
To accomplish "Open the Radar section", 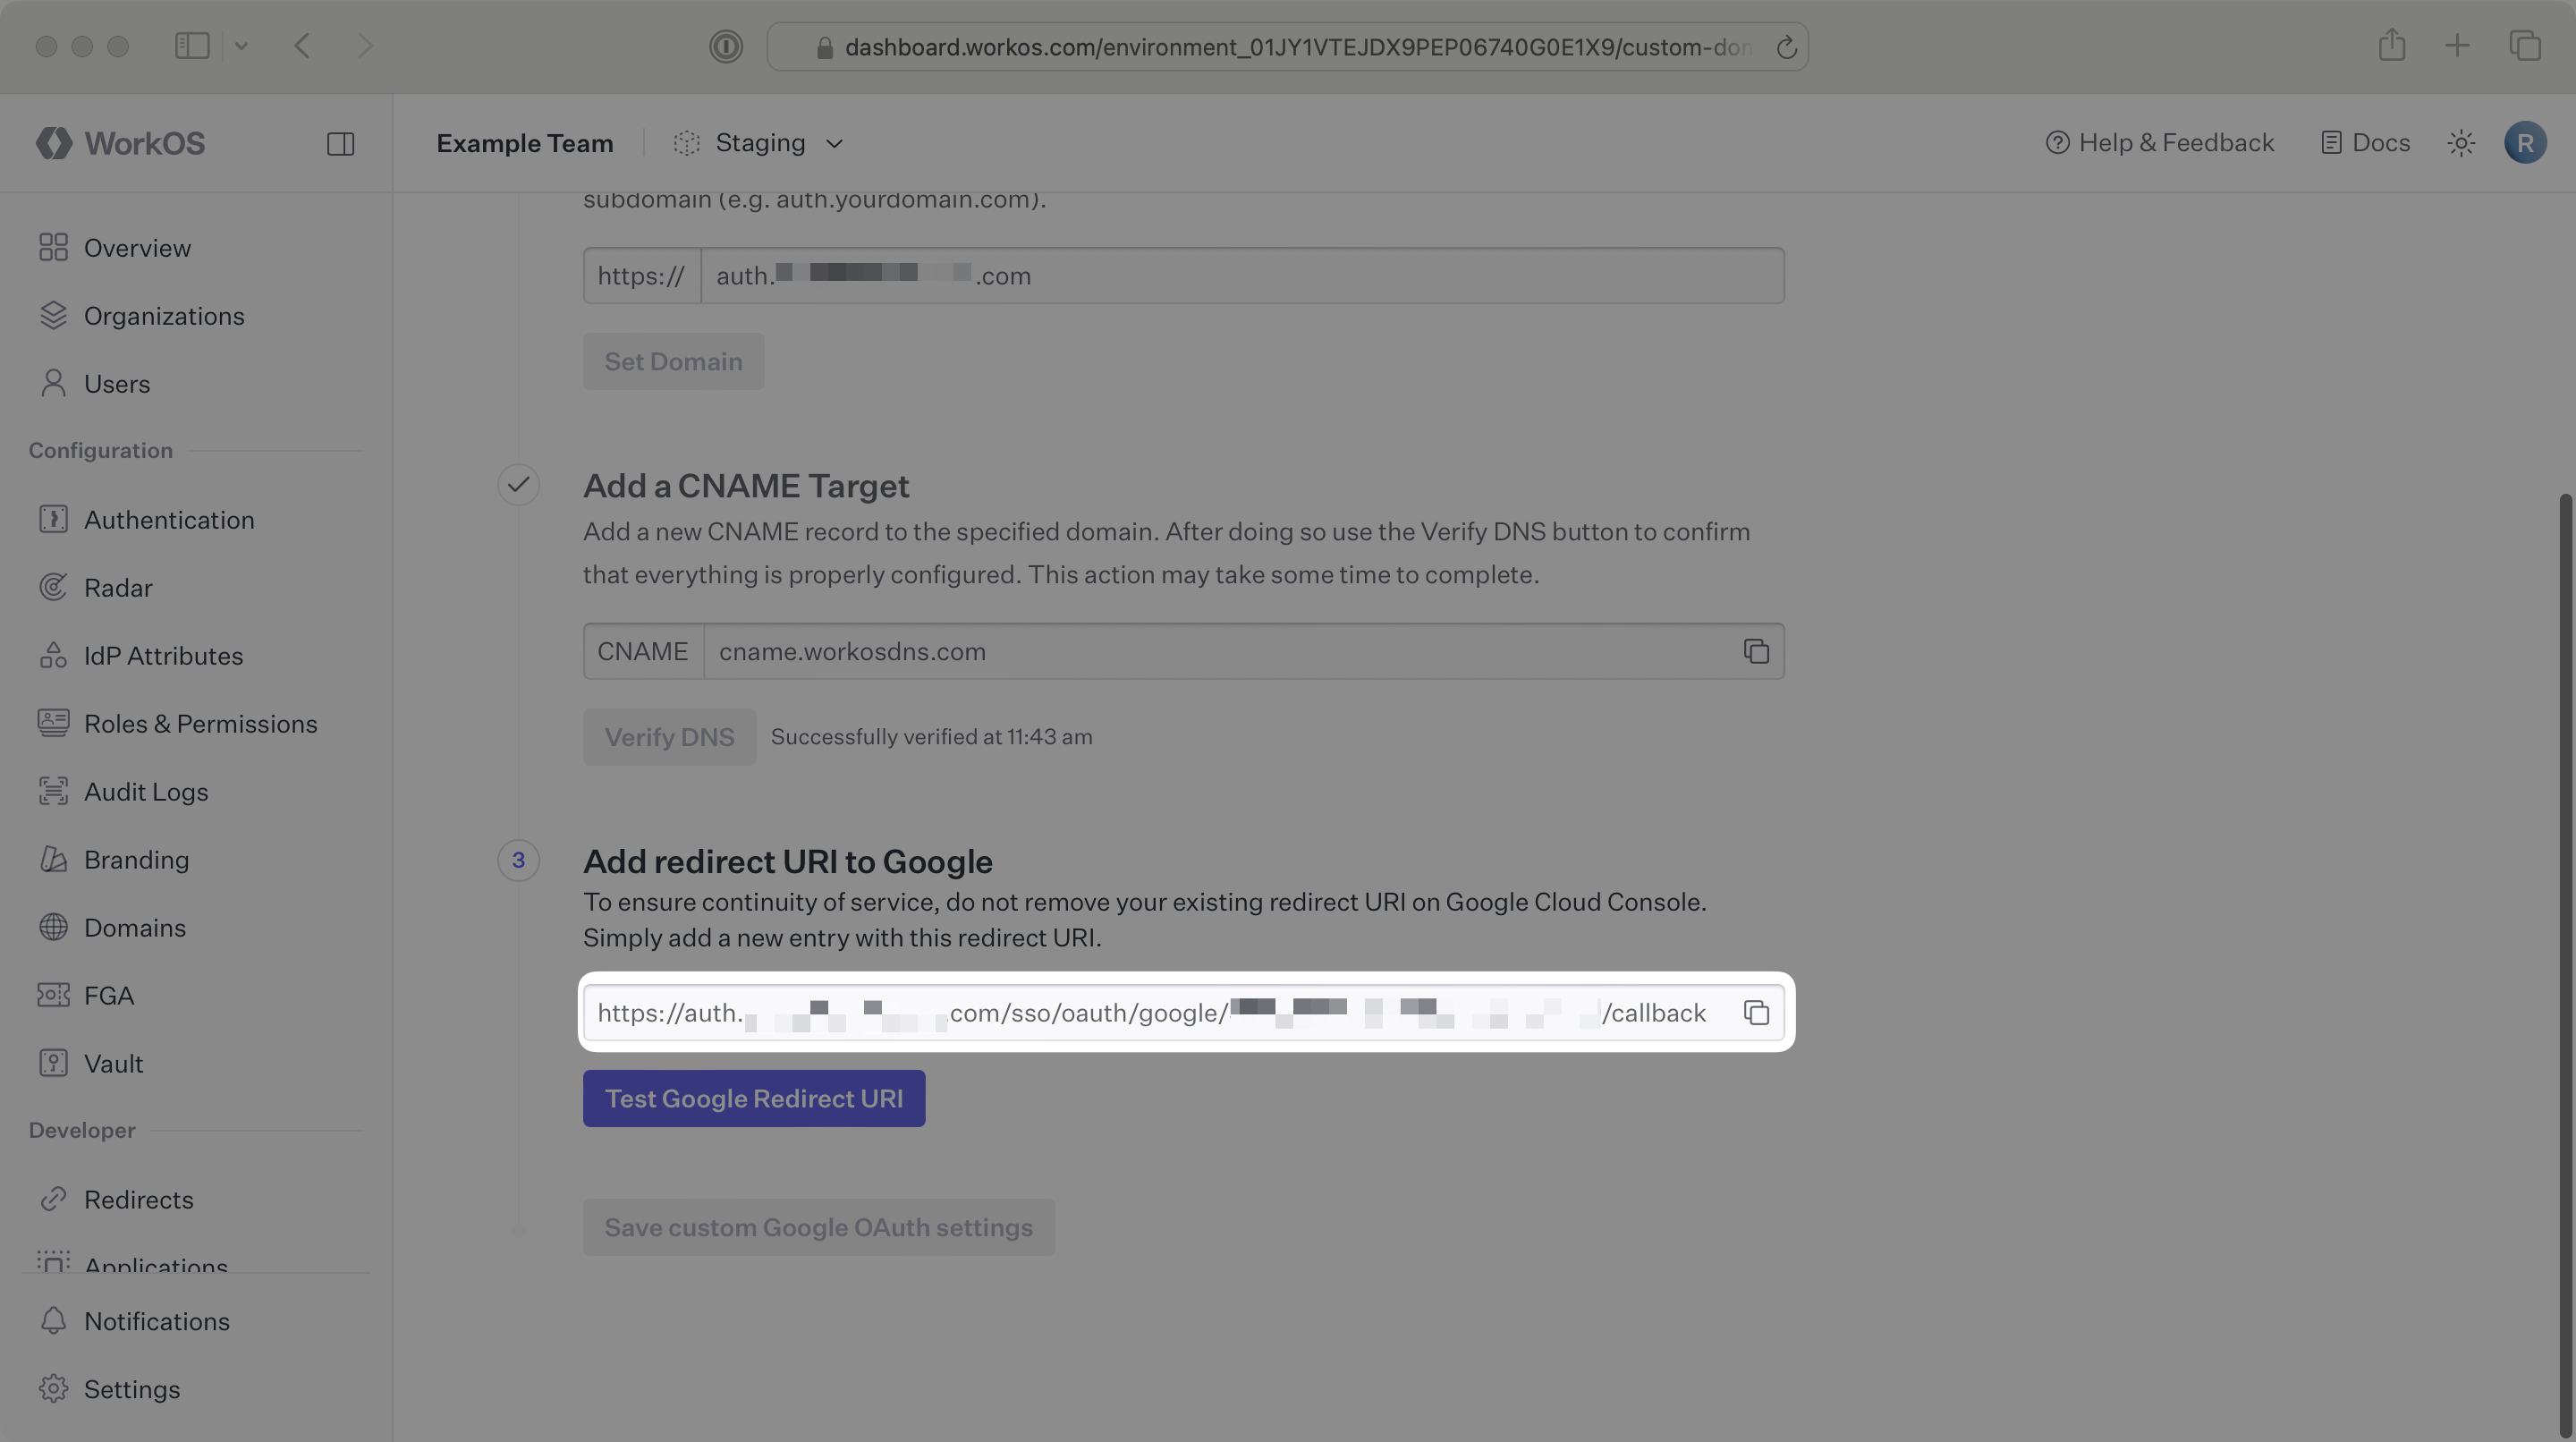I will coord(118,588).
